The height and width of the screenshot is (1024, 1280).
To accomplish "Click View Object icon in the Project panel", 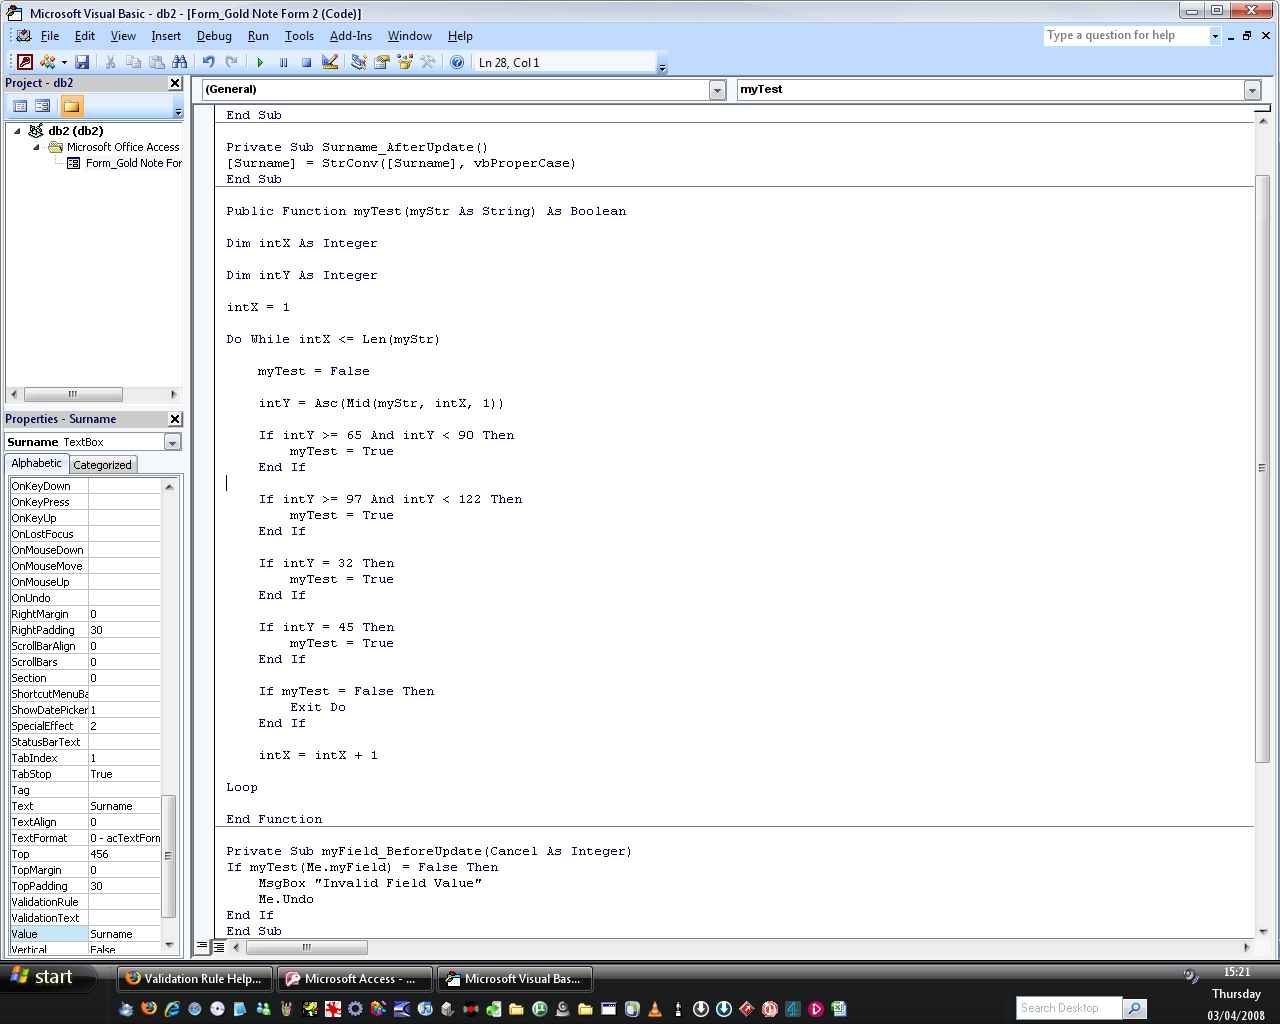I will pos(43,106).
